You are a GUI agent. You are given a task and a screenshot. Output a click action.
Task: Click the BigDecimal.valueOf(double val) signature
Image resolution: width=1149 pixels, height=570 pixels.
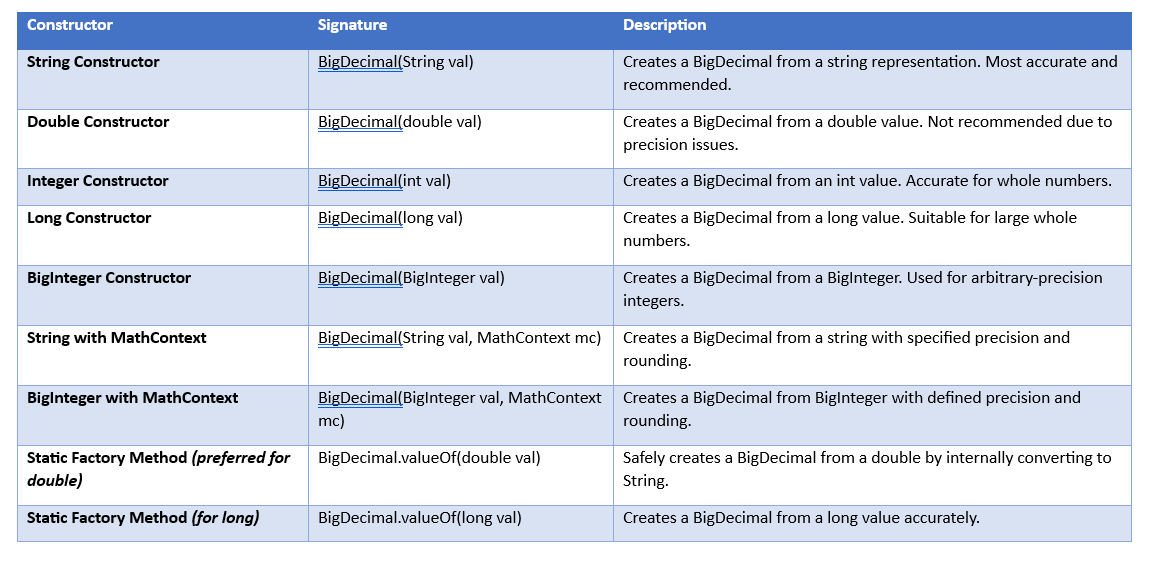429,458
